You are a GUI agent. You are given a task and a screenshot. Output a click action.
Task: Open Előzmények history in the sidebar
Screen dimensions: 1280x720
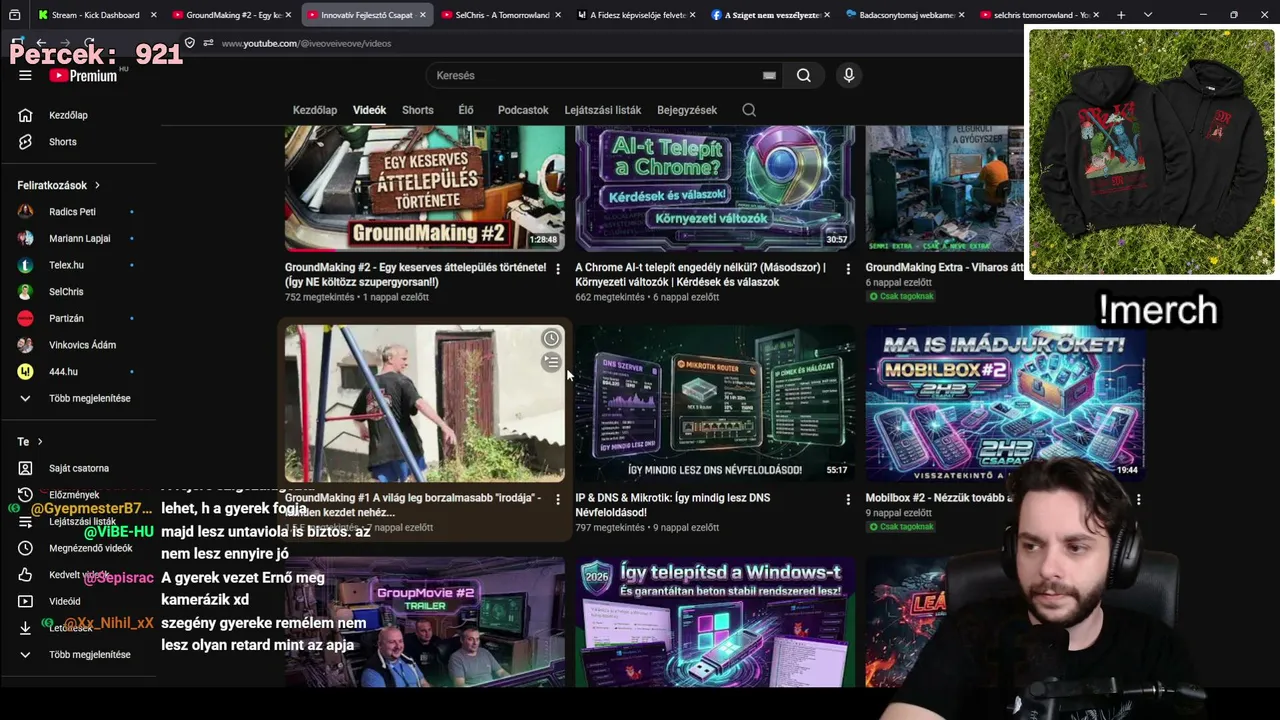click(x=76, y=495)
